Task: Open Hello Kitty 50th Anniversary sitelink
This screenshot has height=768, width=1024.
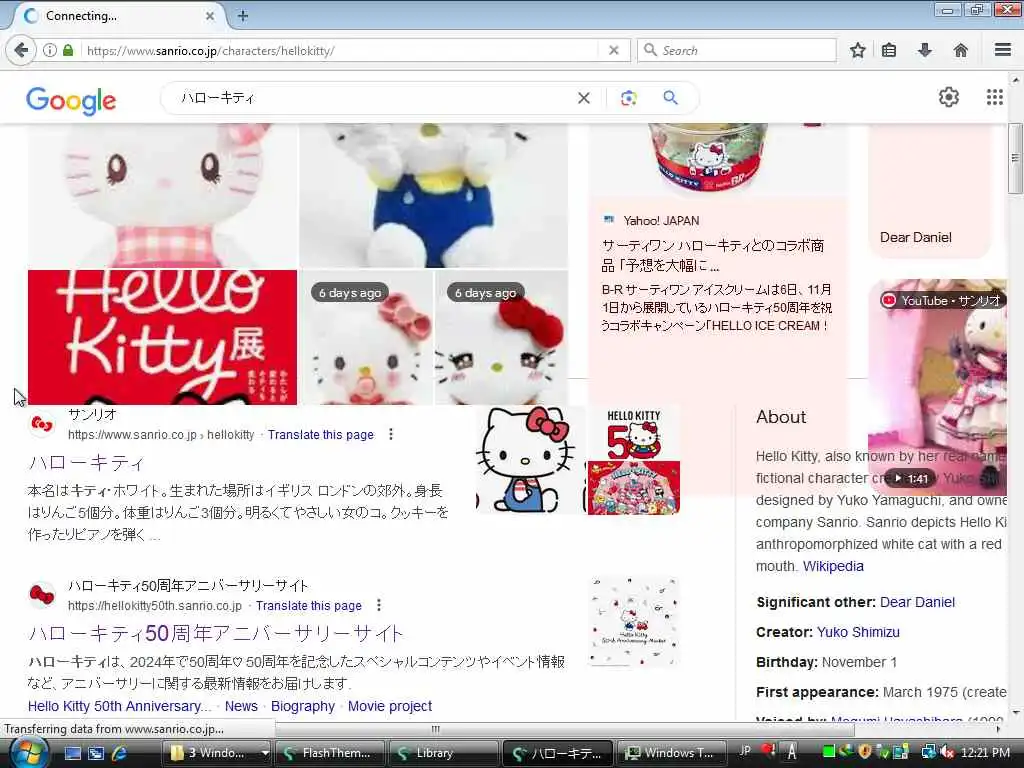Action: point(120,706)
